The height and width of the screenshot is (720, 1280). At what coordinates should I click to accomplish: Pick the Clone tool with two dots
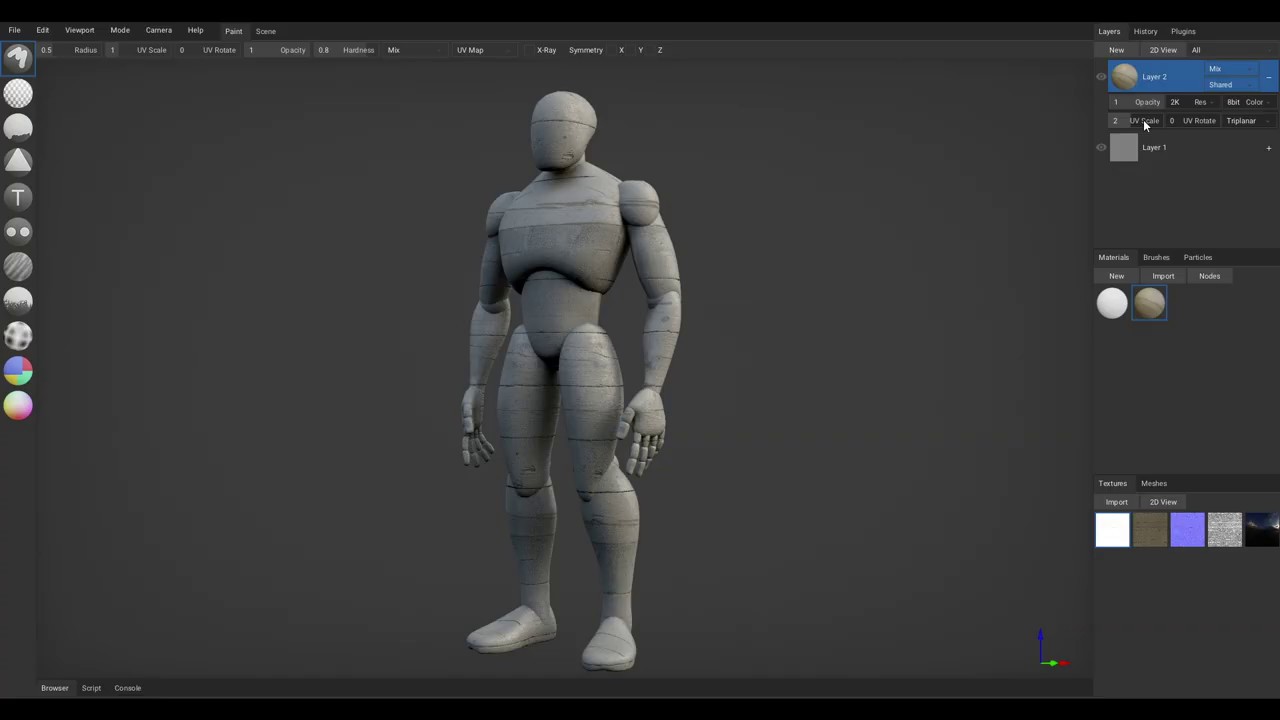pos(18,231)
